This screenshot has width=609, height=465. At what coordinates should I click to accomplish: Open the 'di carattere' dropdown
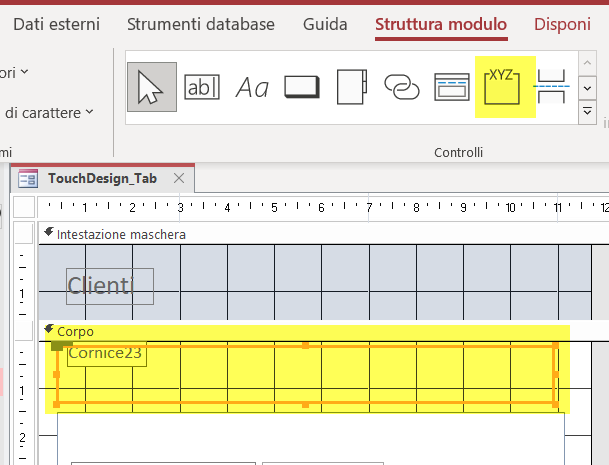48,112
